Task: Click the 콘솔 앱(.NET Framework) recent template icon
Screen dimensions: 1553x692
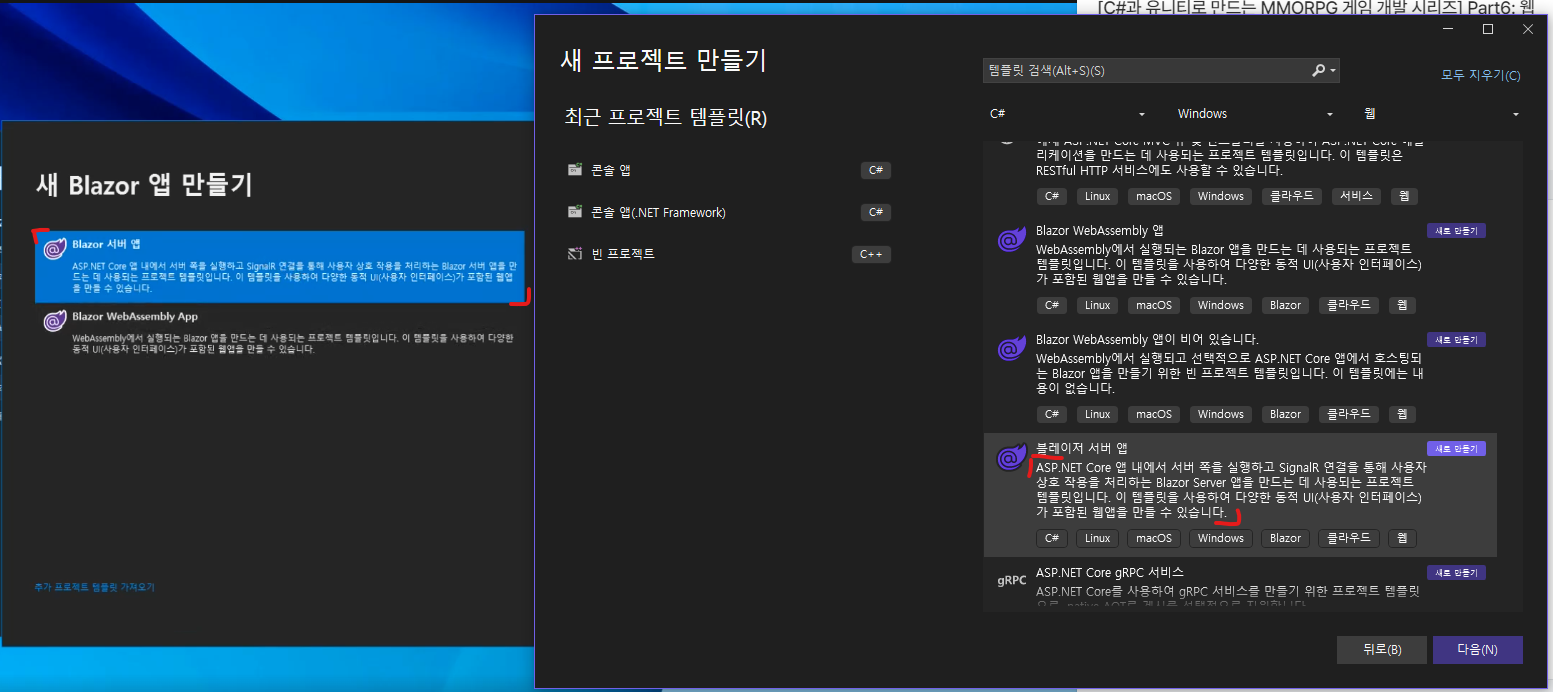Action: pyautogui.click(x=575, y=212)
